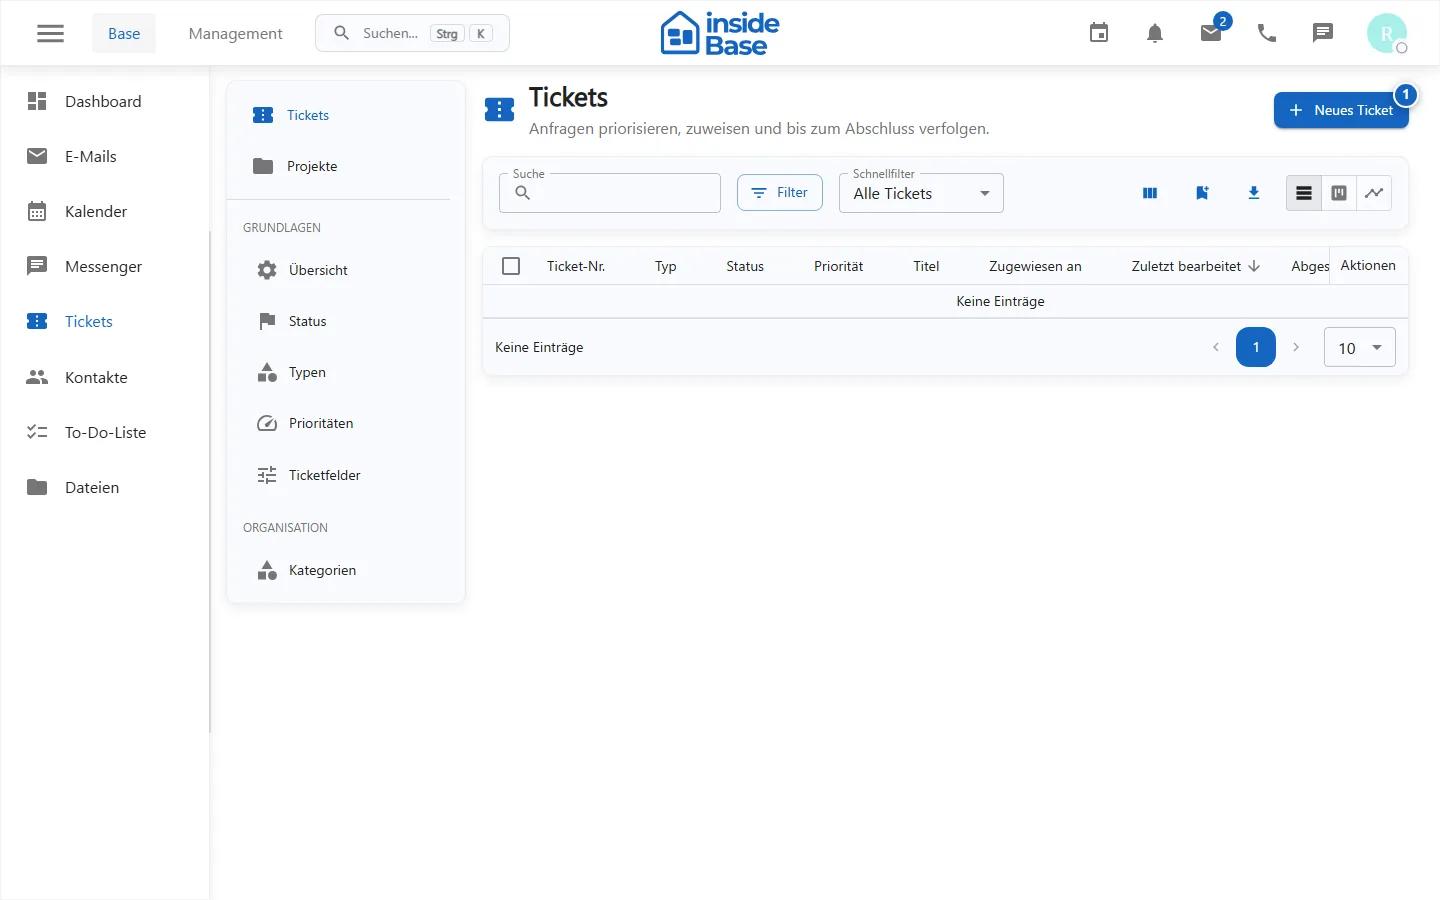
Task: Open the user avatar menu
Action: 1387,33
